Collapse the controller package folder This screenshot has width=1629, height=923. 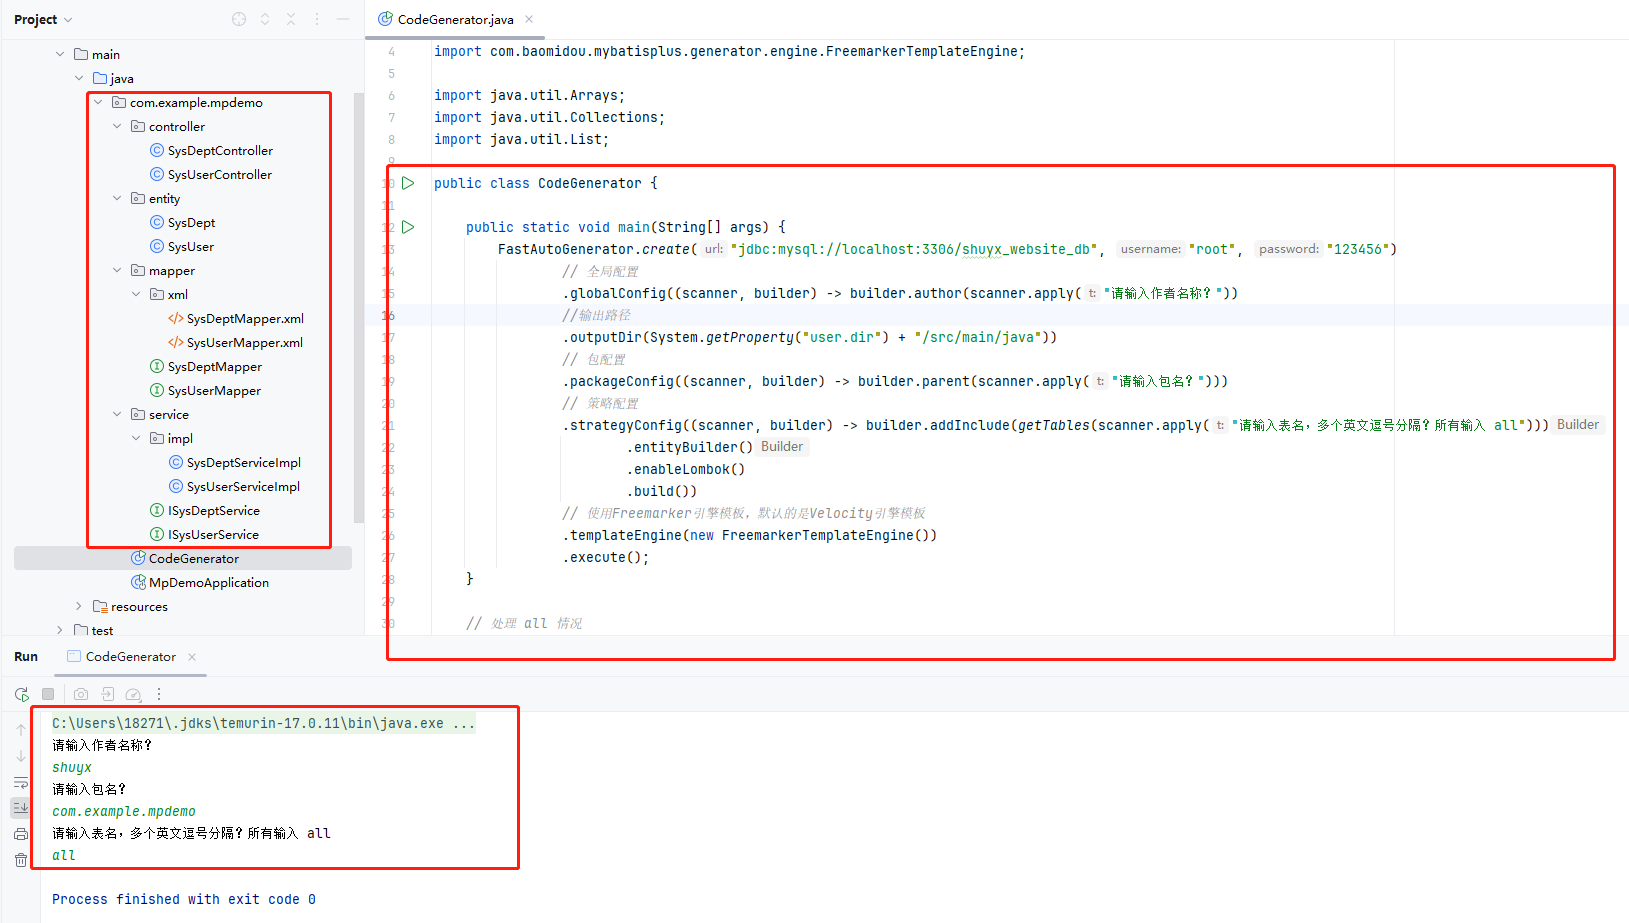coord(117,127)
